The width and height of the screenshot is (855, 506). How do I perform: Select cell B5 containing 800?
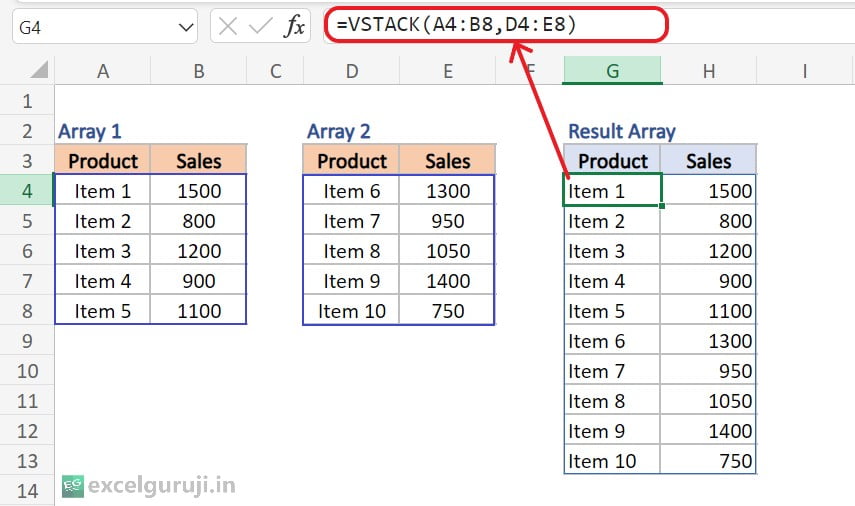pyautogui.click(x=198, y=221)
